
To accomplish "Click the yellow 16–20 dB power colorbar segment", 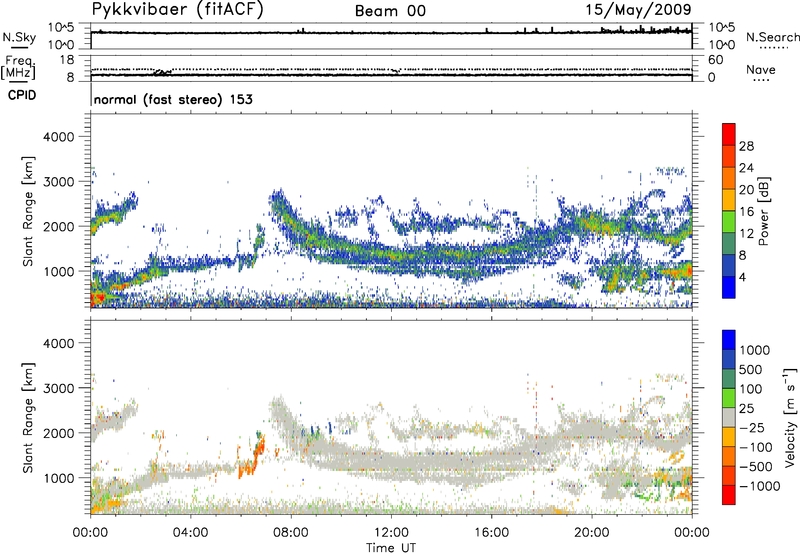I will click(x=729, y=200).
